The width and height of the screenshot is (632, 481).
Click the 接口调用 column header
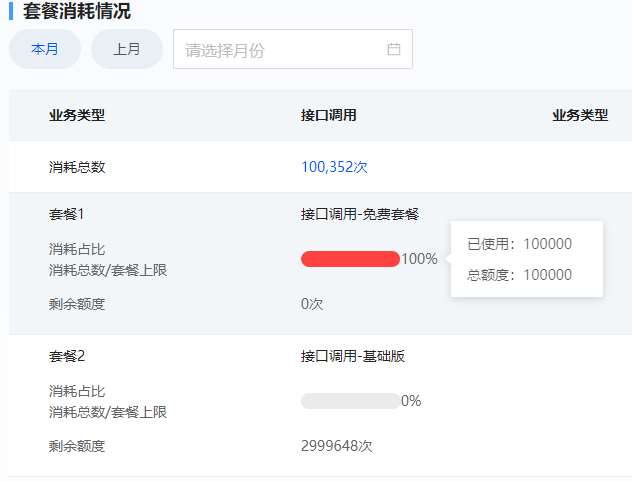(x=328, y=115)
